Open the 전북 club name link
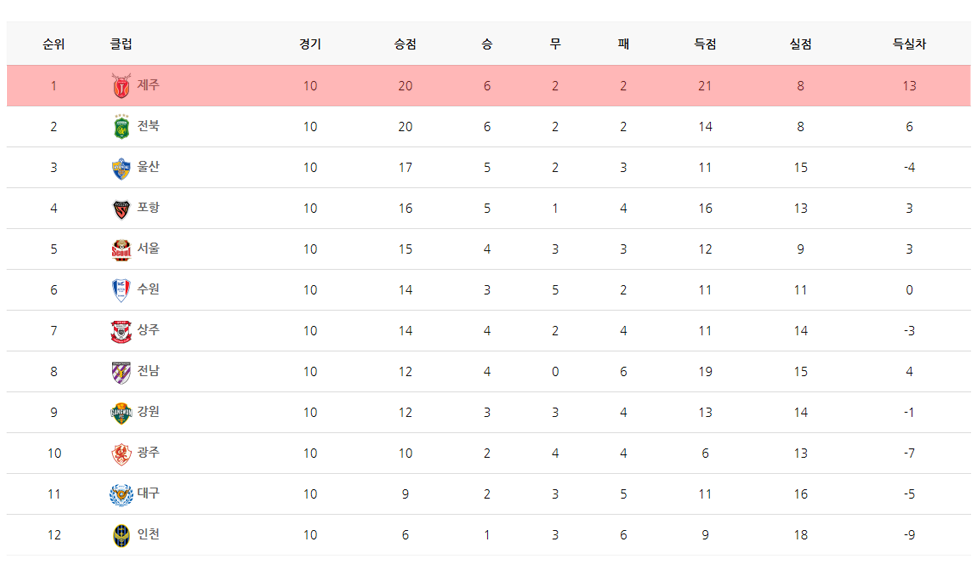 pos(148,126)
